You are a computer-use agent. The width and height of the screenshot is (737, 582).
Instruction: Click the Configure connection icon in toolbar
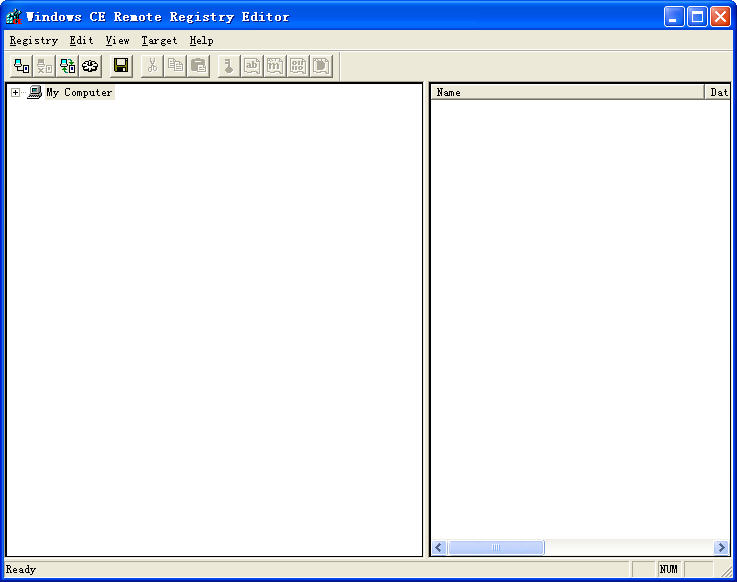click(91, 66)
